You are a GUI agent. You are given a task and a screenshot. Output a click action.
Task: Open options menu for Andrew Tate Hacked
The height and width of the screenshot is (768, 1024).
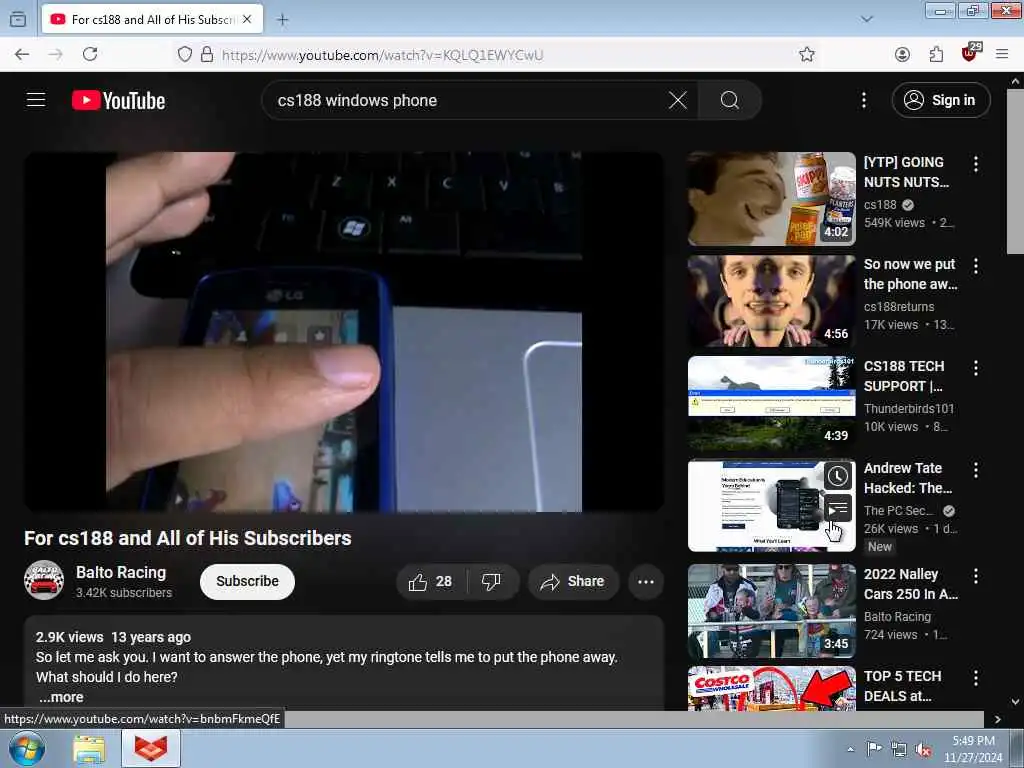pos(976,470)
